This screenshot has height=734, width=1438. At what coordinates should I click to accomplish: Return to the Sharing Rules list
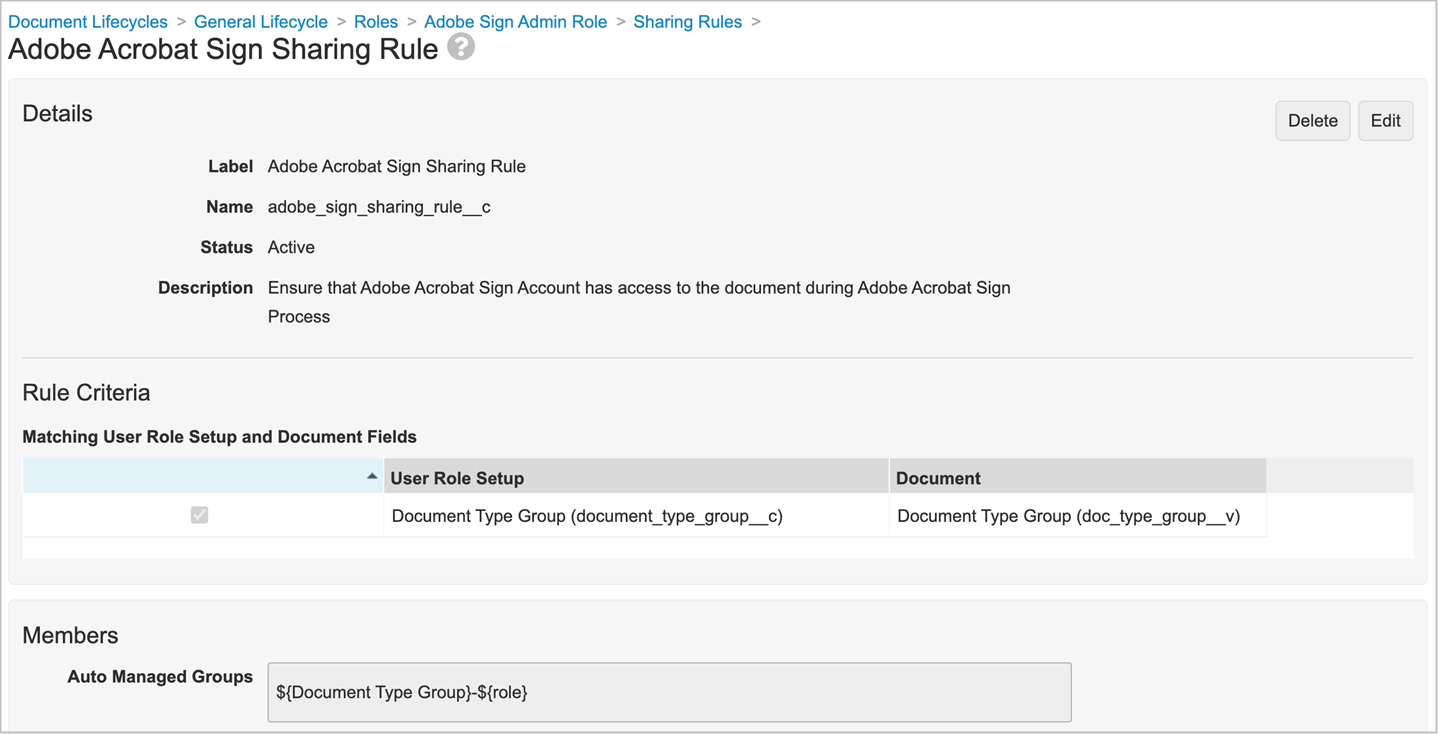click(687, 21)
